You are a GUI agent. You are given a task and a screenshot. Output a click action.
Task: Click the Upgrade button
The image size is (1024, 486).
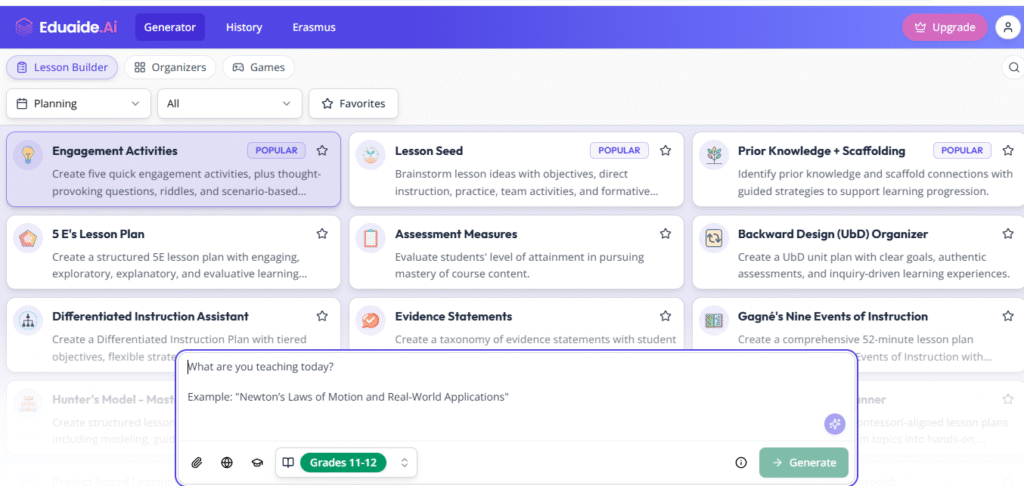tap(943, 27)
